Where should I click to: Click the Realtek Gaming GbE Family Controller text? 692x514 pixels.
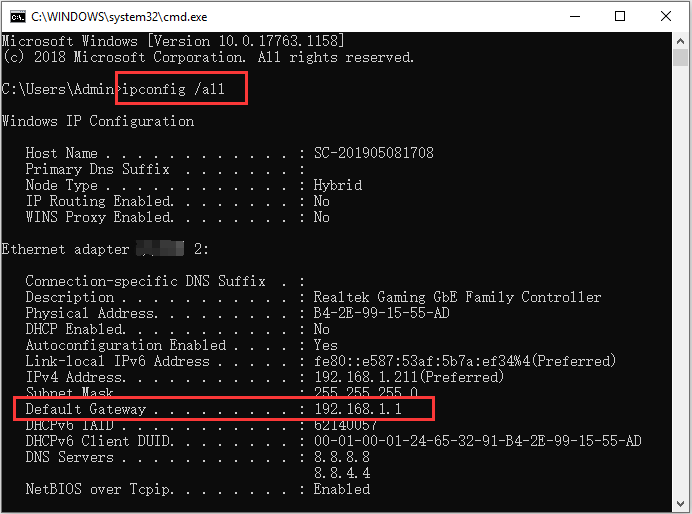(x=457, y=297)
